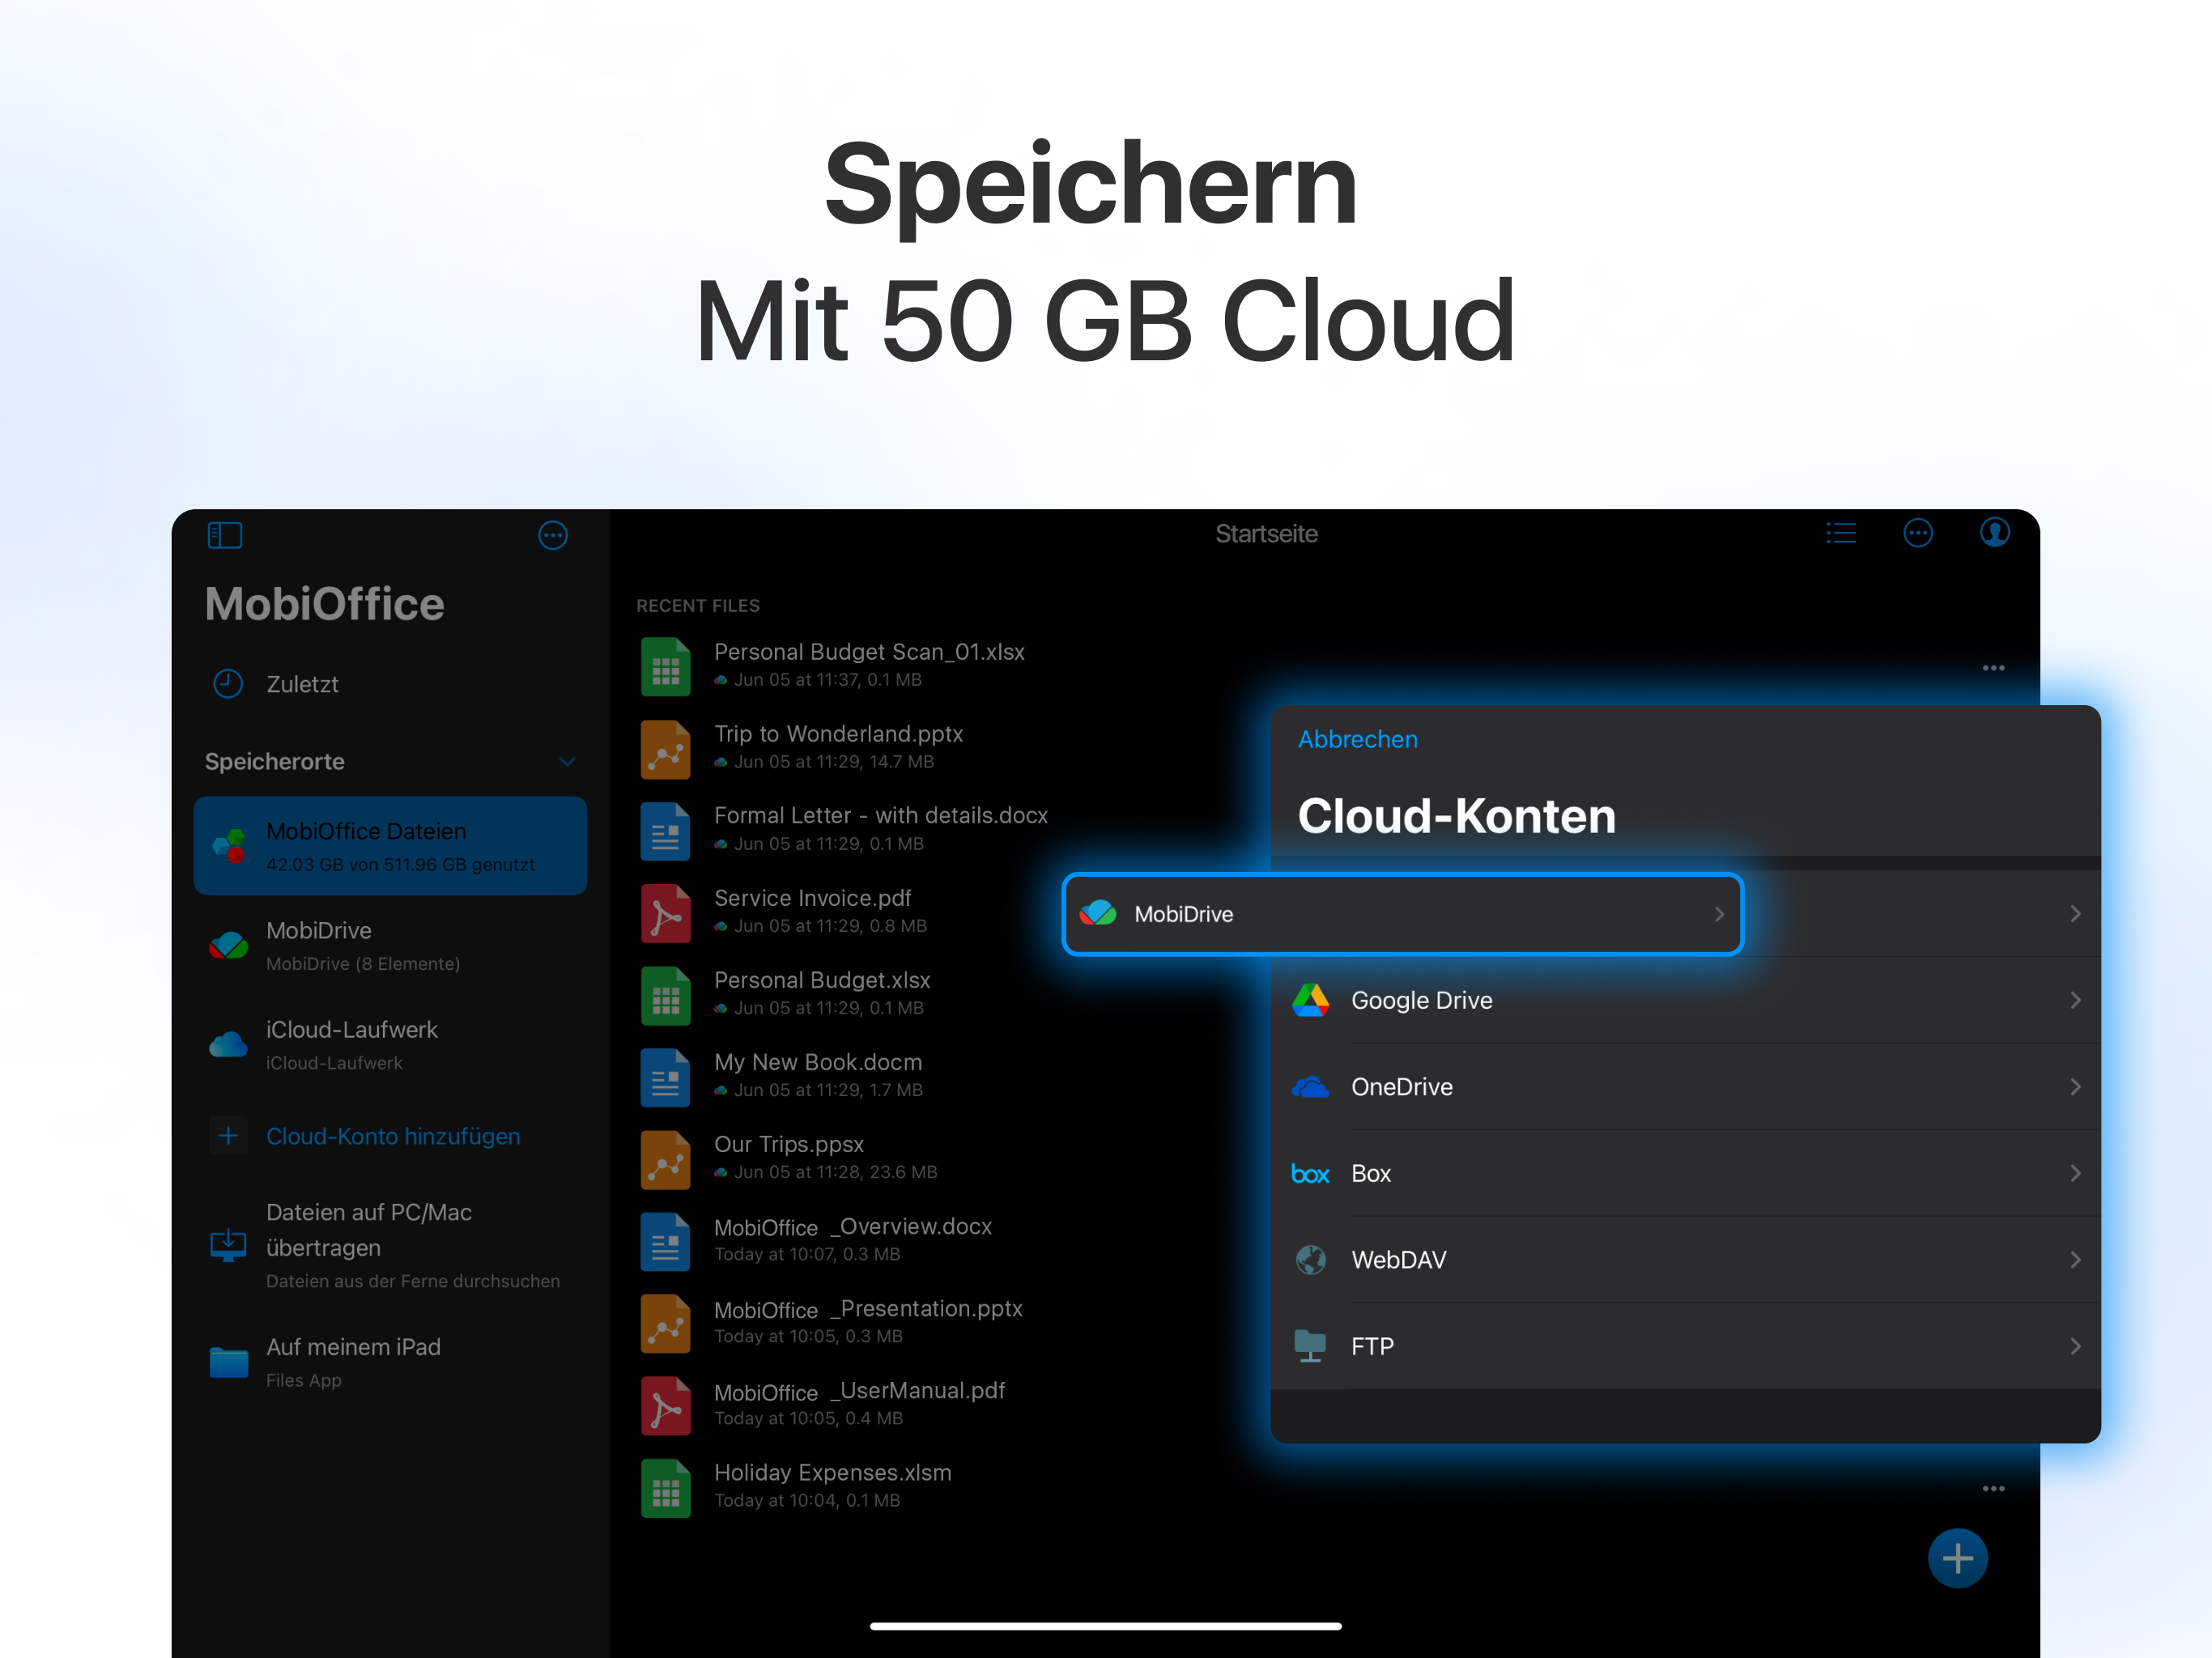Click the My New Book.docm filename
This screenshot has width=2212, height=1658.
[818, 1062]
